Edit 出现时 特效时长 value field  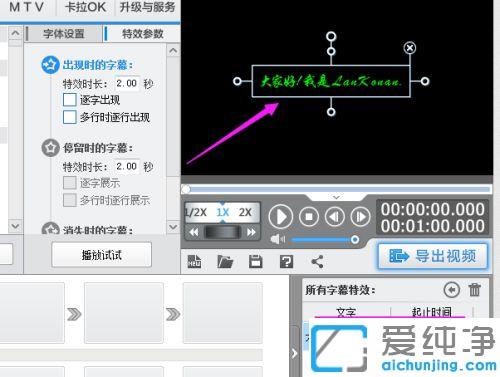pyautogui.click(x=127, y=83)
